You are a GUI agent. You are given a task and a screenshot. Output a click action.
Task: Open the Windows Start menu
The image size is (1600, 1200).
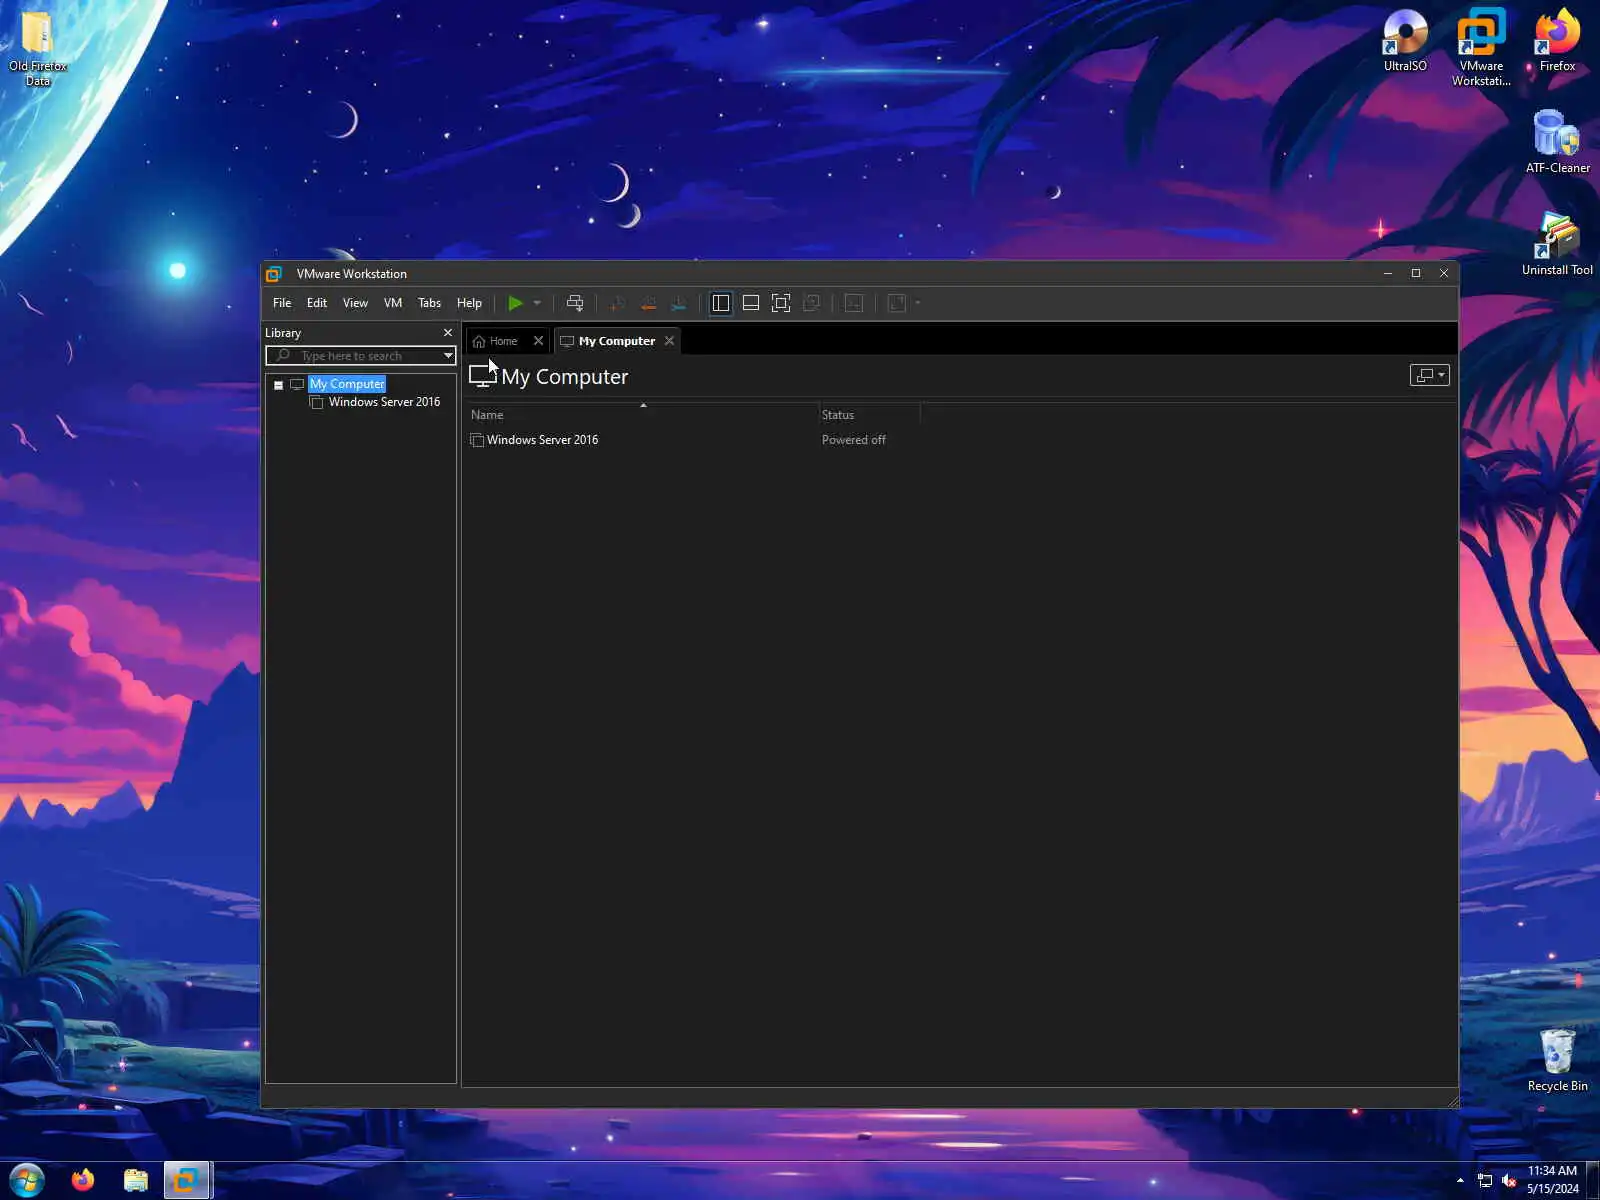pyautogui.click(x=27, y=1181)
